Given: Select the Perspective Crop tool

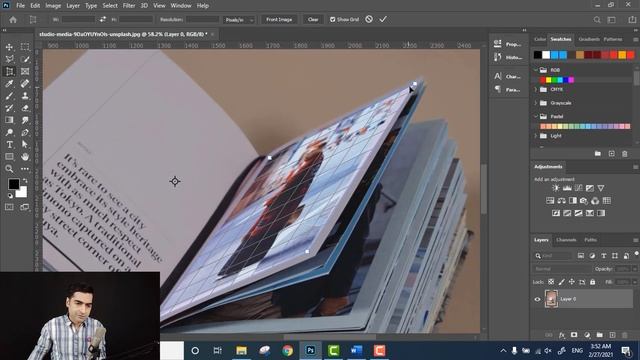Looking at the screenshot, I should [x=9, y=71].
